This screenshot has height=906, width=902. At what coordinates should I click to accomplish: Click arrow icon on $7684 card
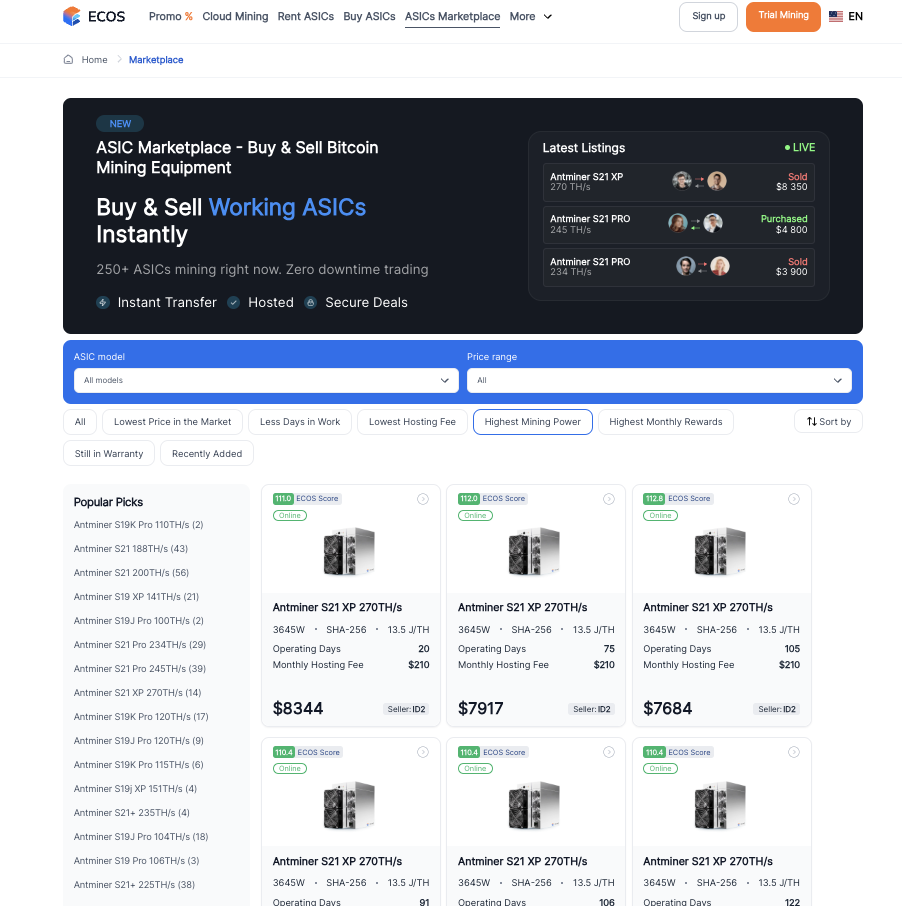(x=794, y=499)
